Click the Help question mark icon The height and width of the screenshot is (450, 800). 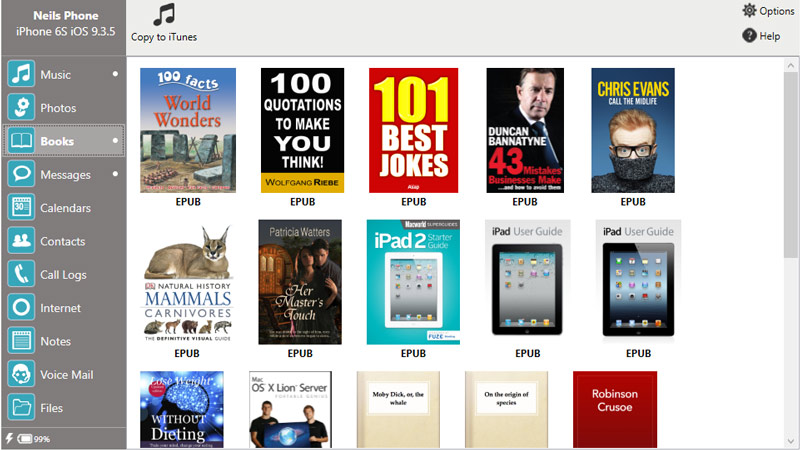coord(749,36)
